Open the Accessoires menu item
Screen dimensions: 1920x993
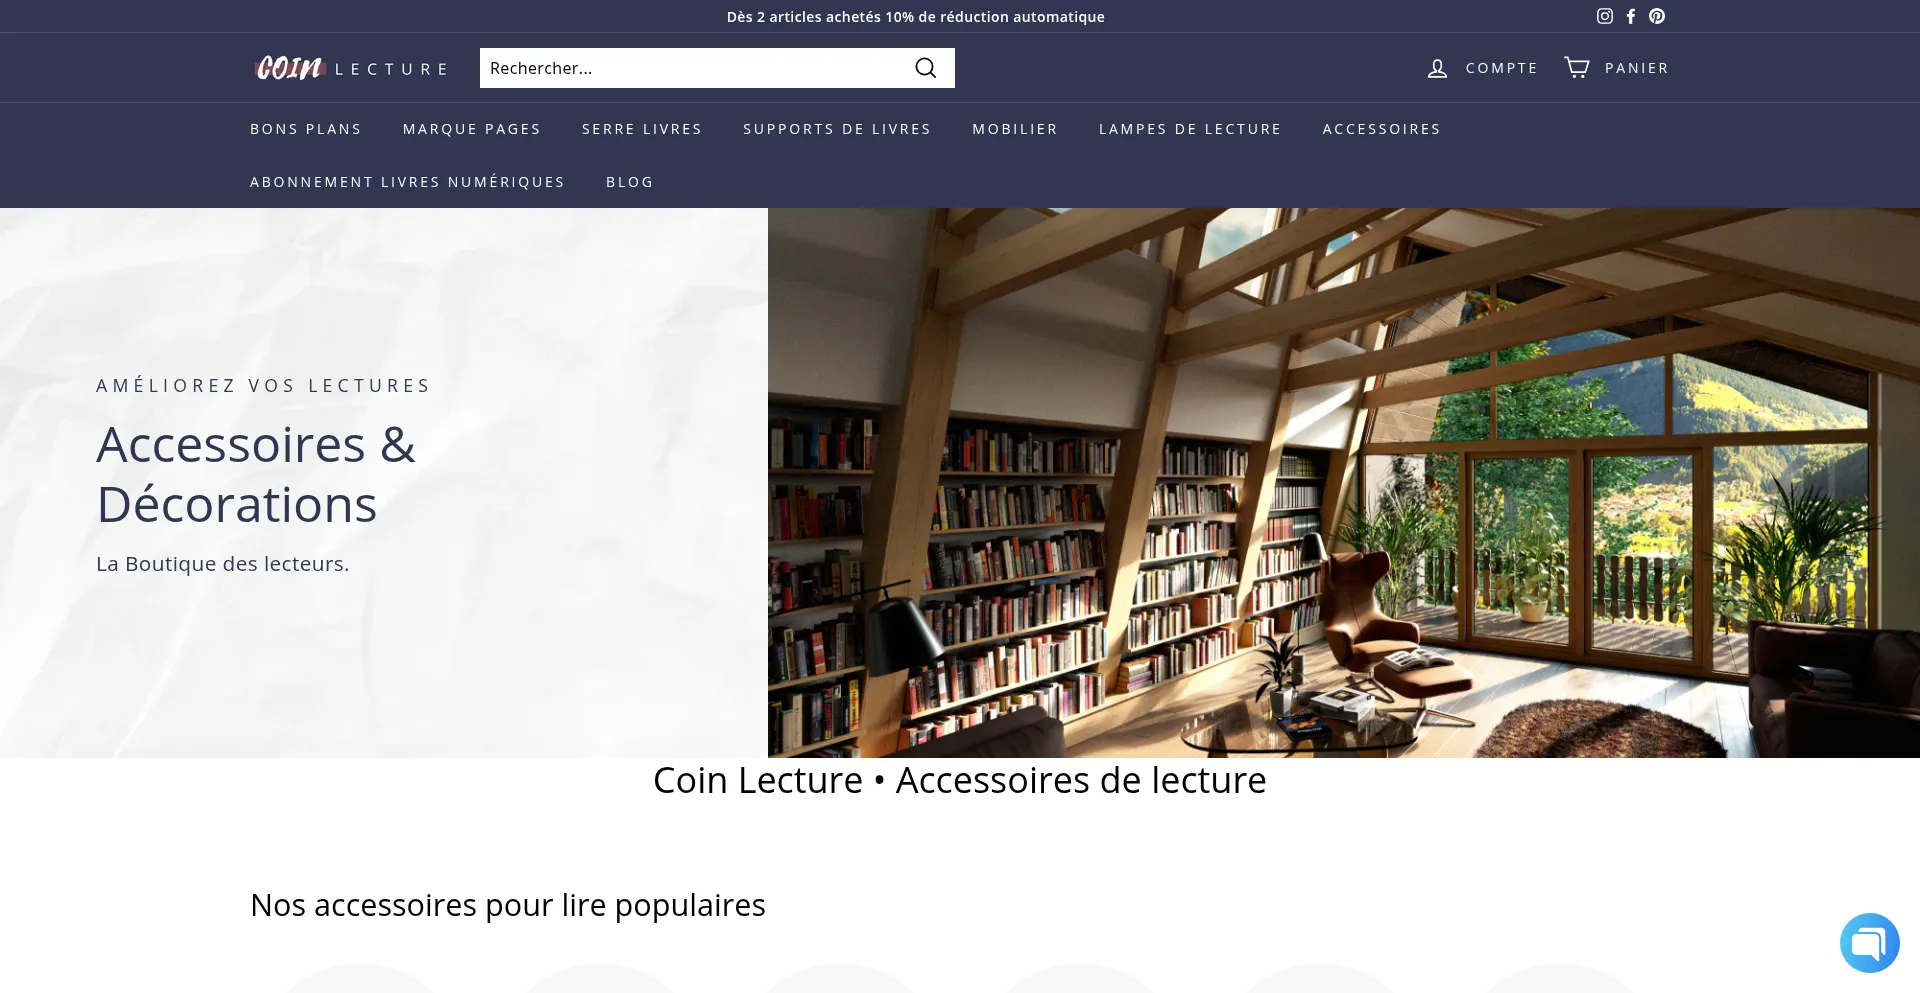tap(1382, 129)
